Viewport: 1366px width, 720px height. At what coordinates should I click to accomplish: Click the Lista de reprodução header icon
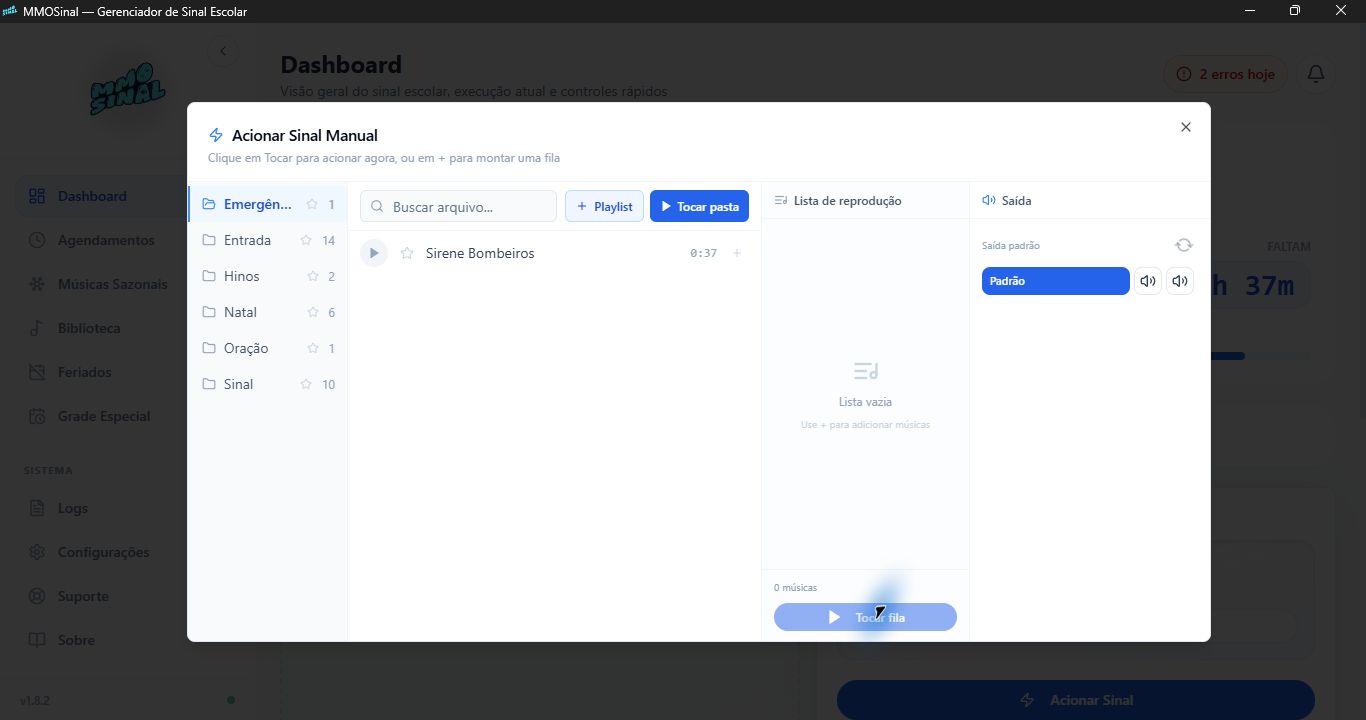pyautogui.click(x=781, y=201)
